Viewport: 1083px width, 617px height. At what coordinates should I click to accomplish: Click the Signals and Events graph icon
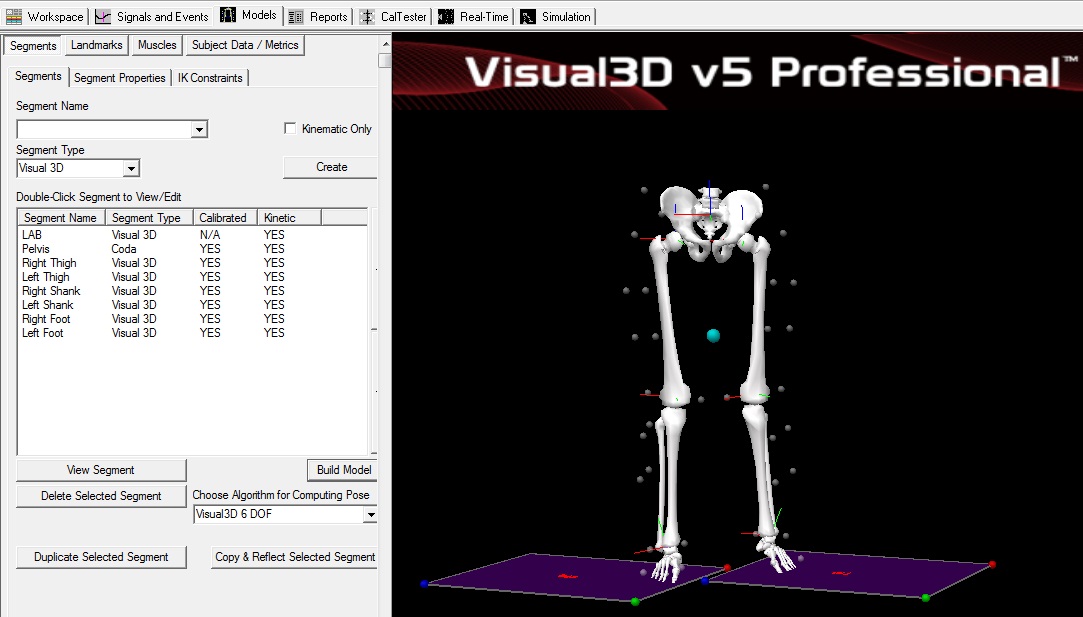point(103,17)
